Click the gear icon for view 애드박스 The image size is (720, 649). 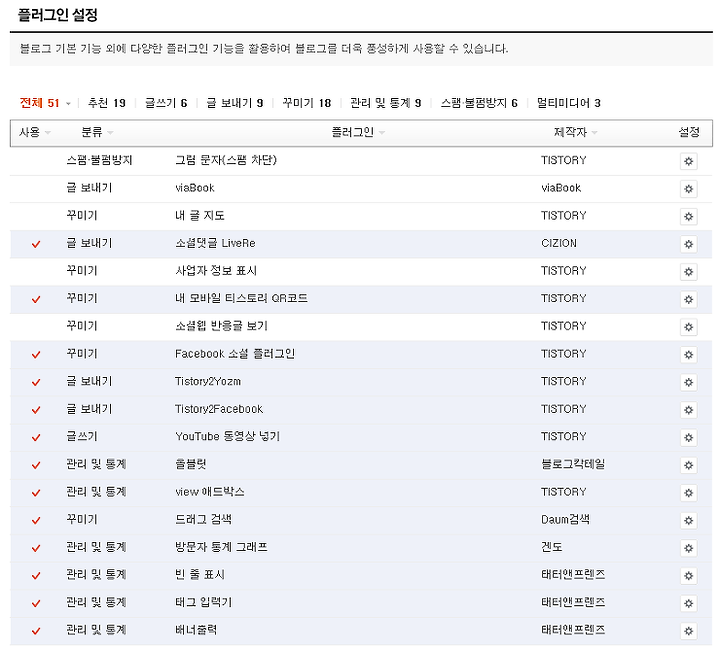pos(688,493)
